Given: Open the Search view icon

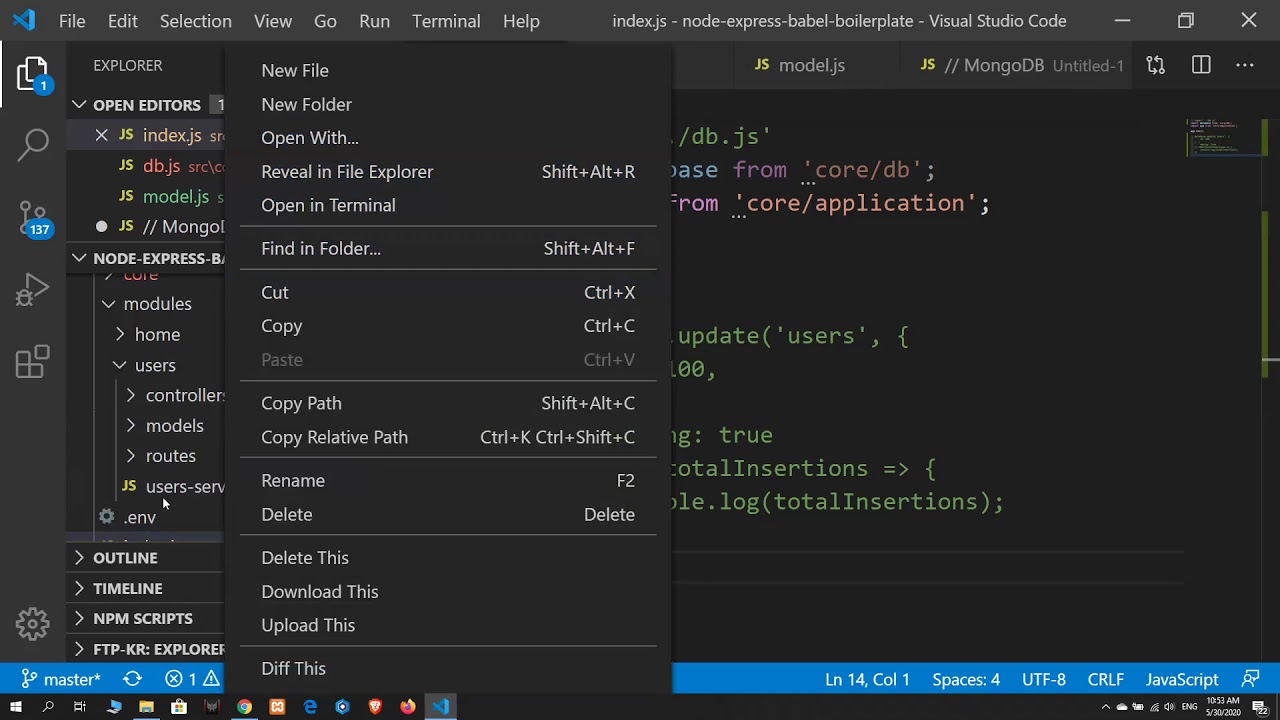Looking at the screenshot, I should (x=33, y=143).
